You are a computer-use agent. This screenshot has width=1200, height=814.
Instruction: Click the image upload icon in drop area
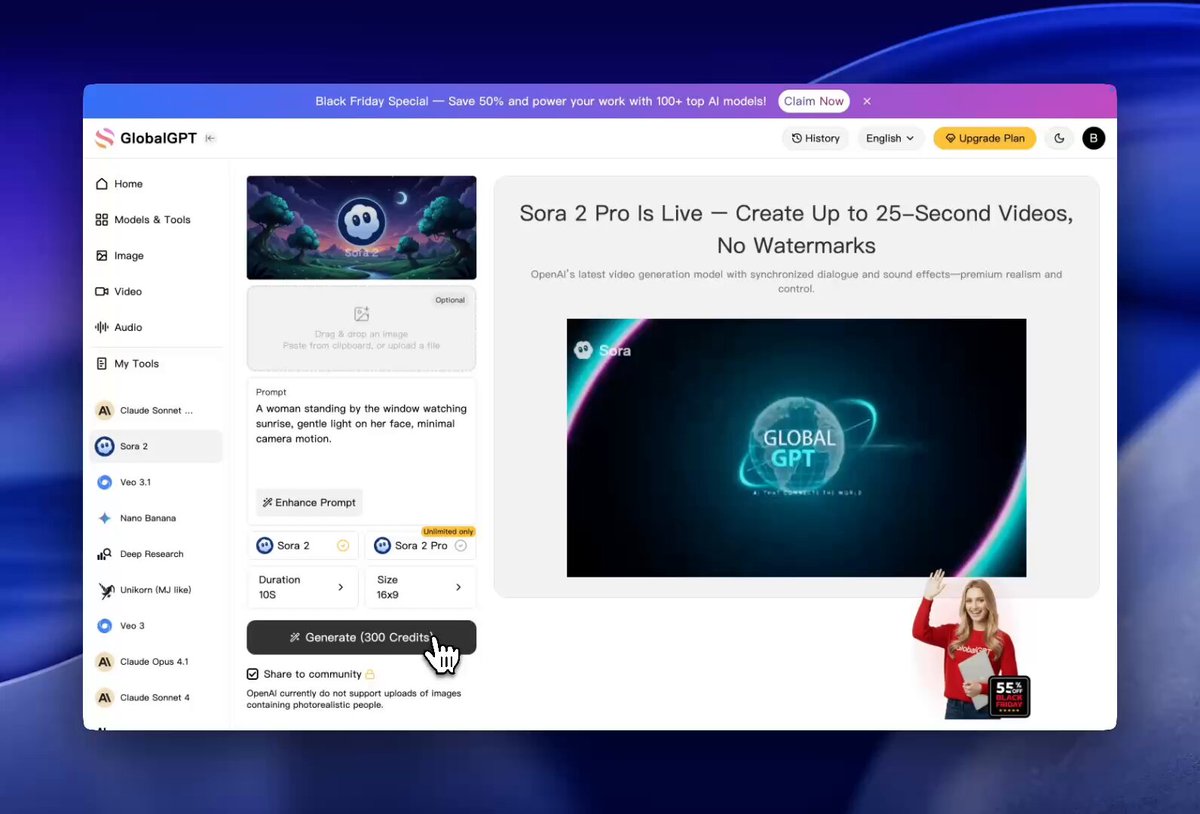point(362,314)
